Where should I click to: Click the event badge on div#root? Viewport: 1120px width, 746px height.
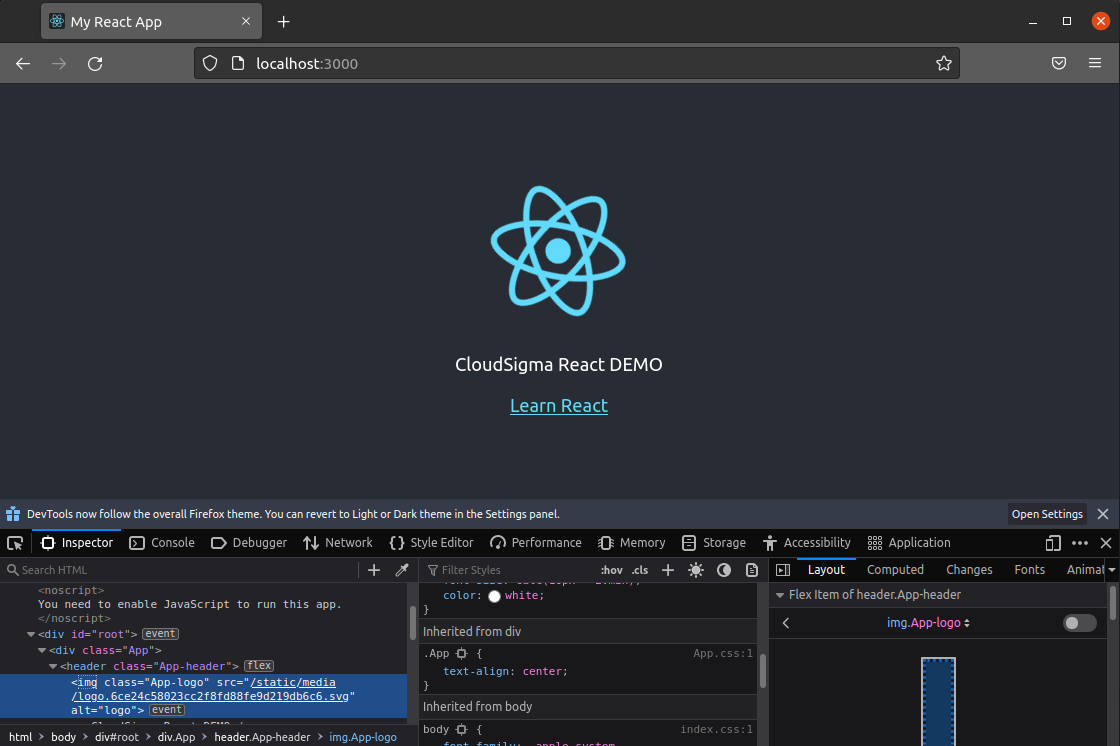(x=160, y=634)
